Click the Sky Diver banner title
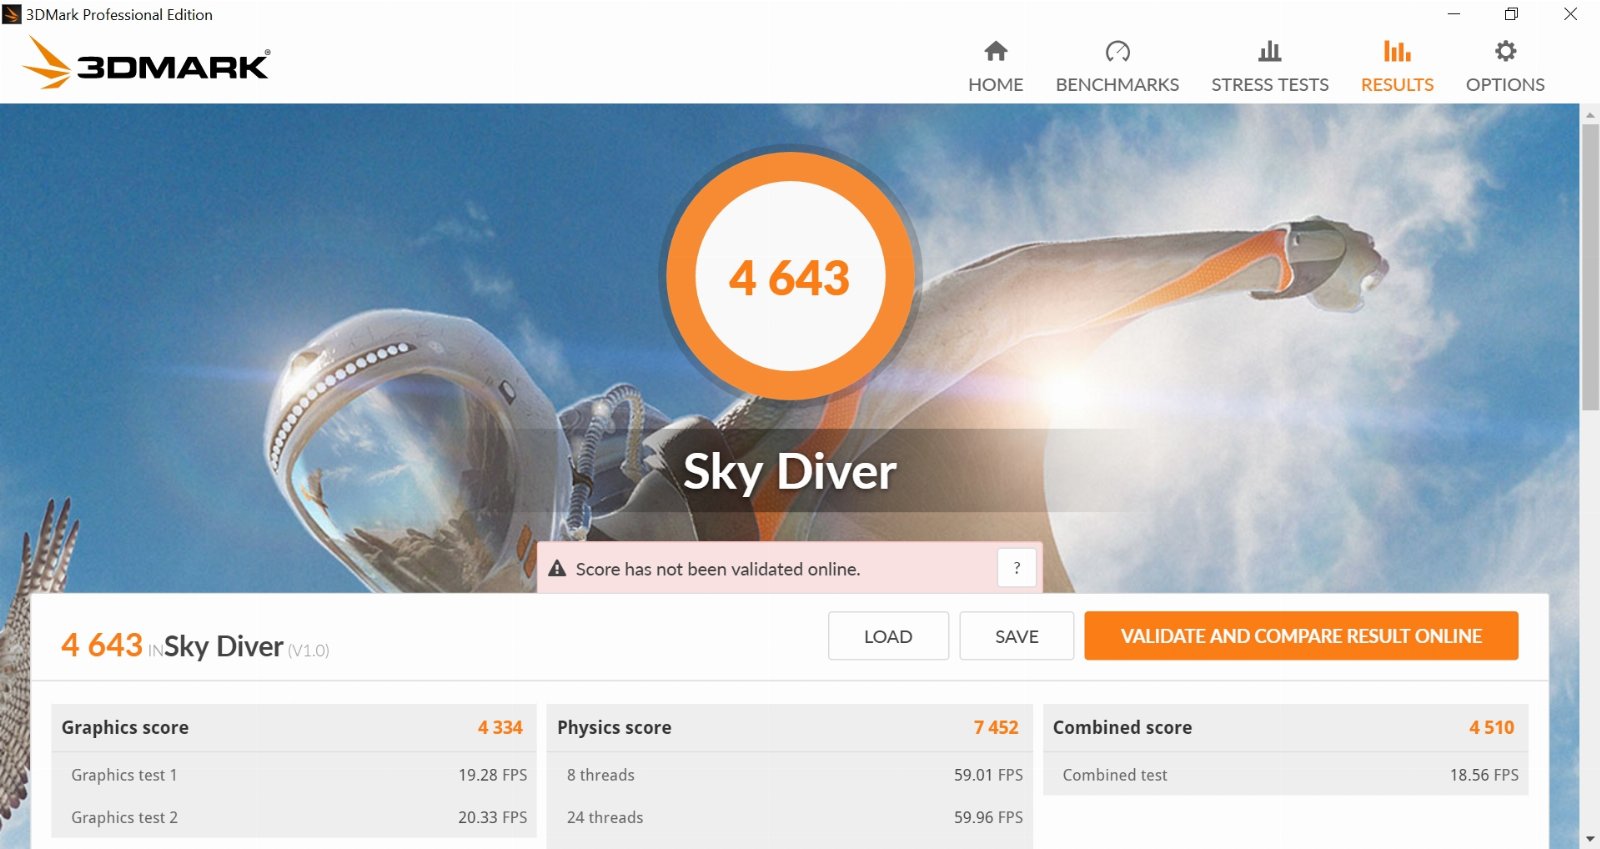The height and width of the screenshot is (849, 1600). 790,471
